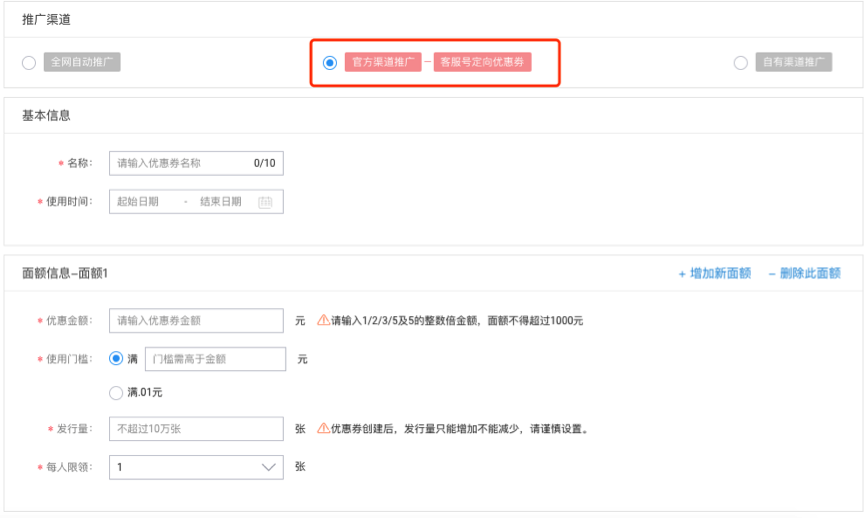Click the 增加新面额 link

714,273
